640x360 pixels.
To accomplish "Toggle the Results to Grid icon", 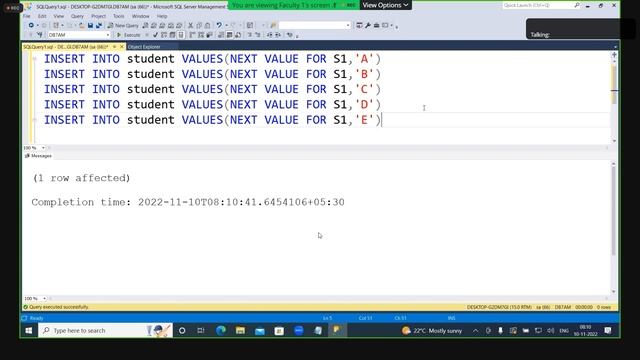I will click(229, 35).
